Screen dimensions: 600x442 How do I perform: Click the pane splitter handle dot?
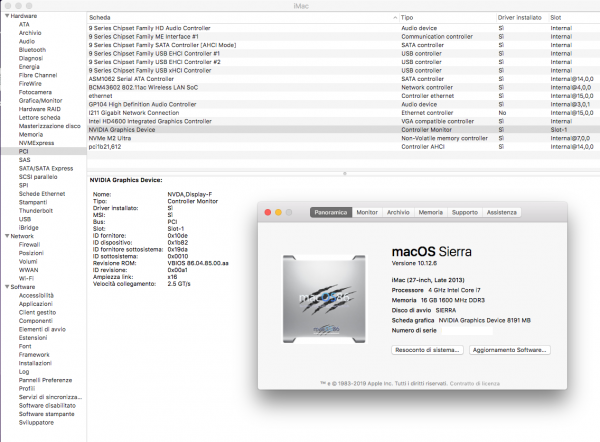click(x=345, y=173)
